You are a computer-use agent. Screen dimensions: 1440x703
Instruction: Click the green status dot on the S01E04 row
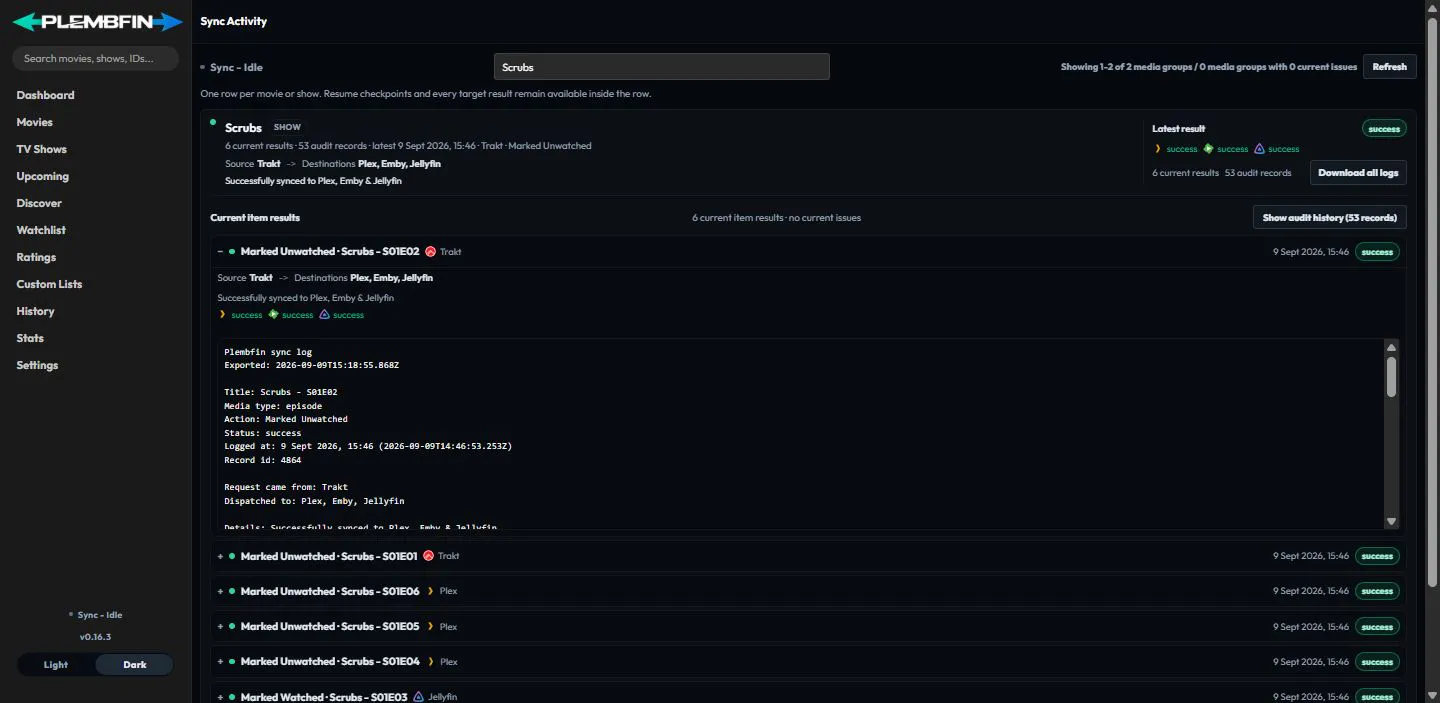click(232, 662)
